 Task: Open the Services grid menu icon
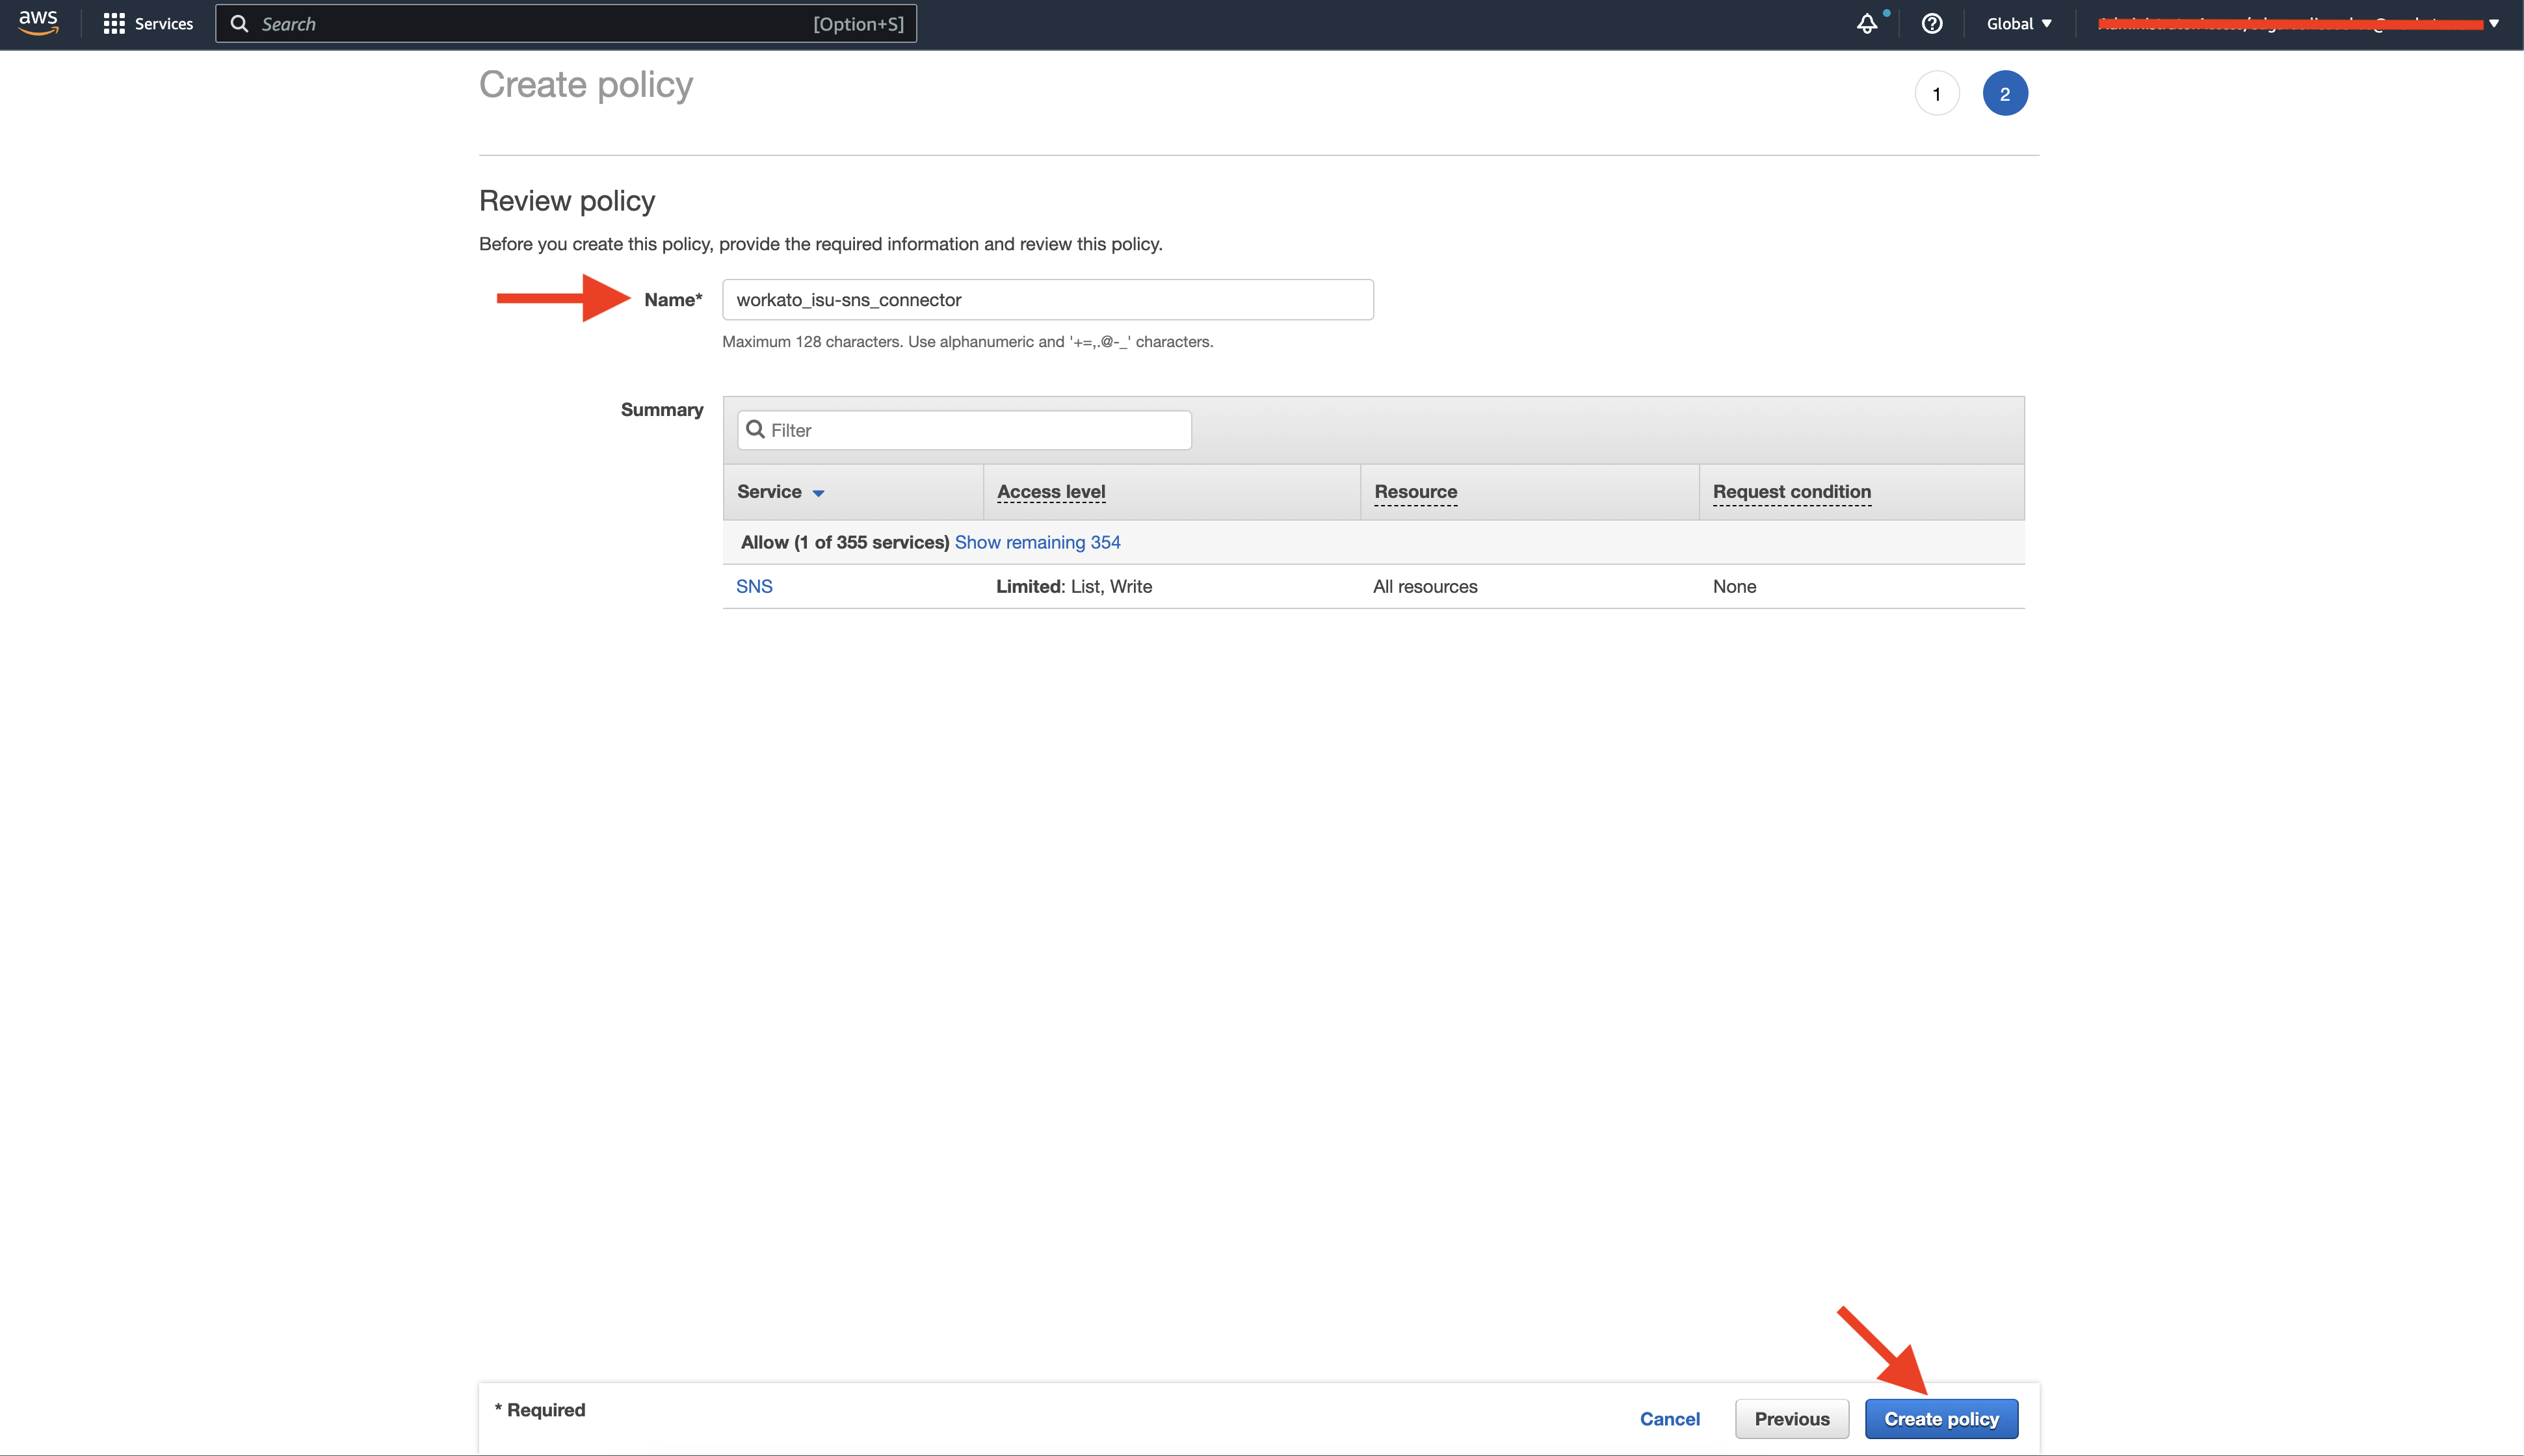[x=114, y=23]
